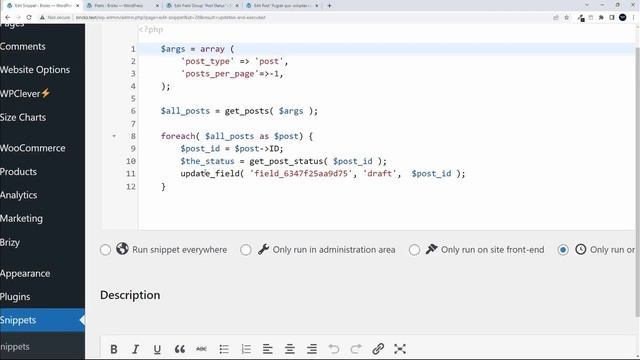The width and height of the screenshot is (640, 360).
Task: Click code line 11 update_field call
Action: click(x=322, y=174)
